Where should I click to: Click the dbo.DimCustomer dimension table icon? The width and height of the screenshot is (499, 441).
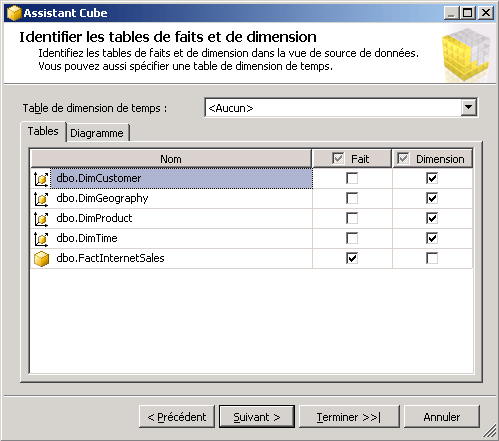click(x=41, y=179)
